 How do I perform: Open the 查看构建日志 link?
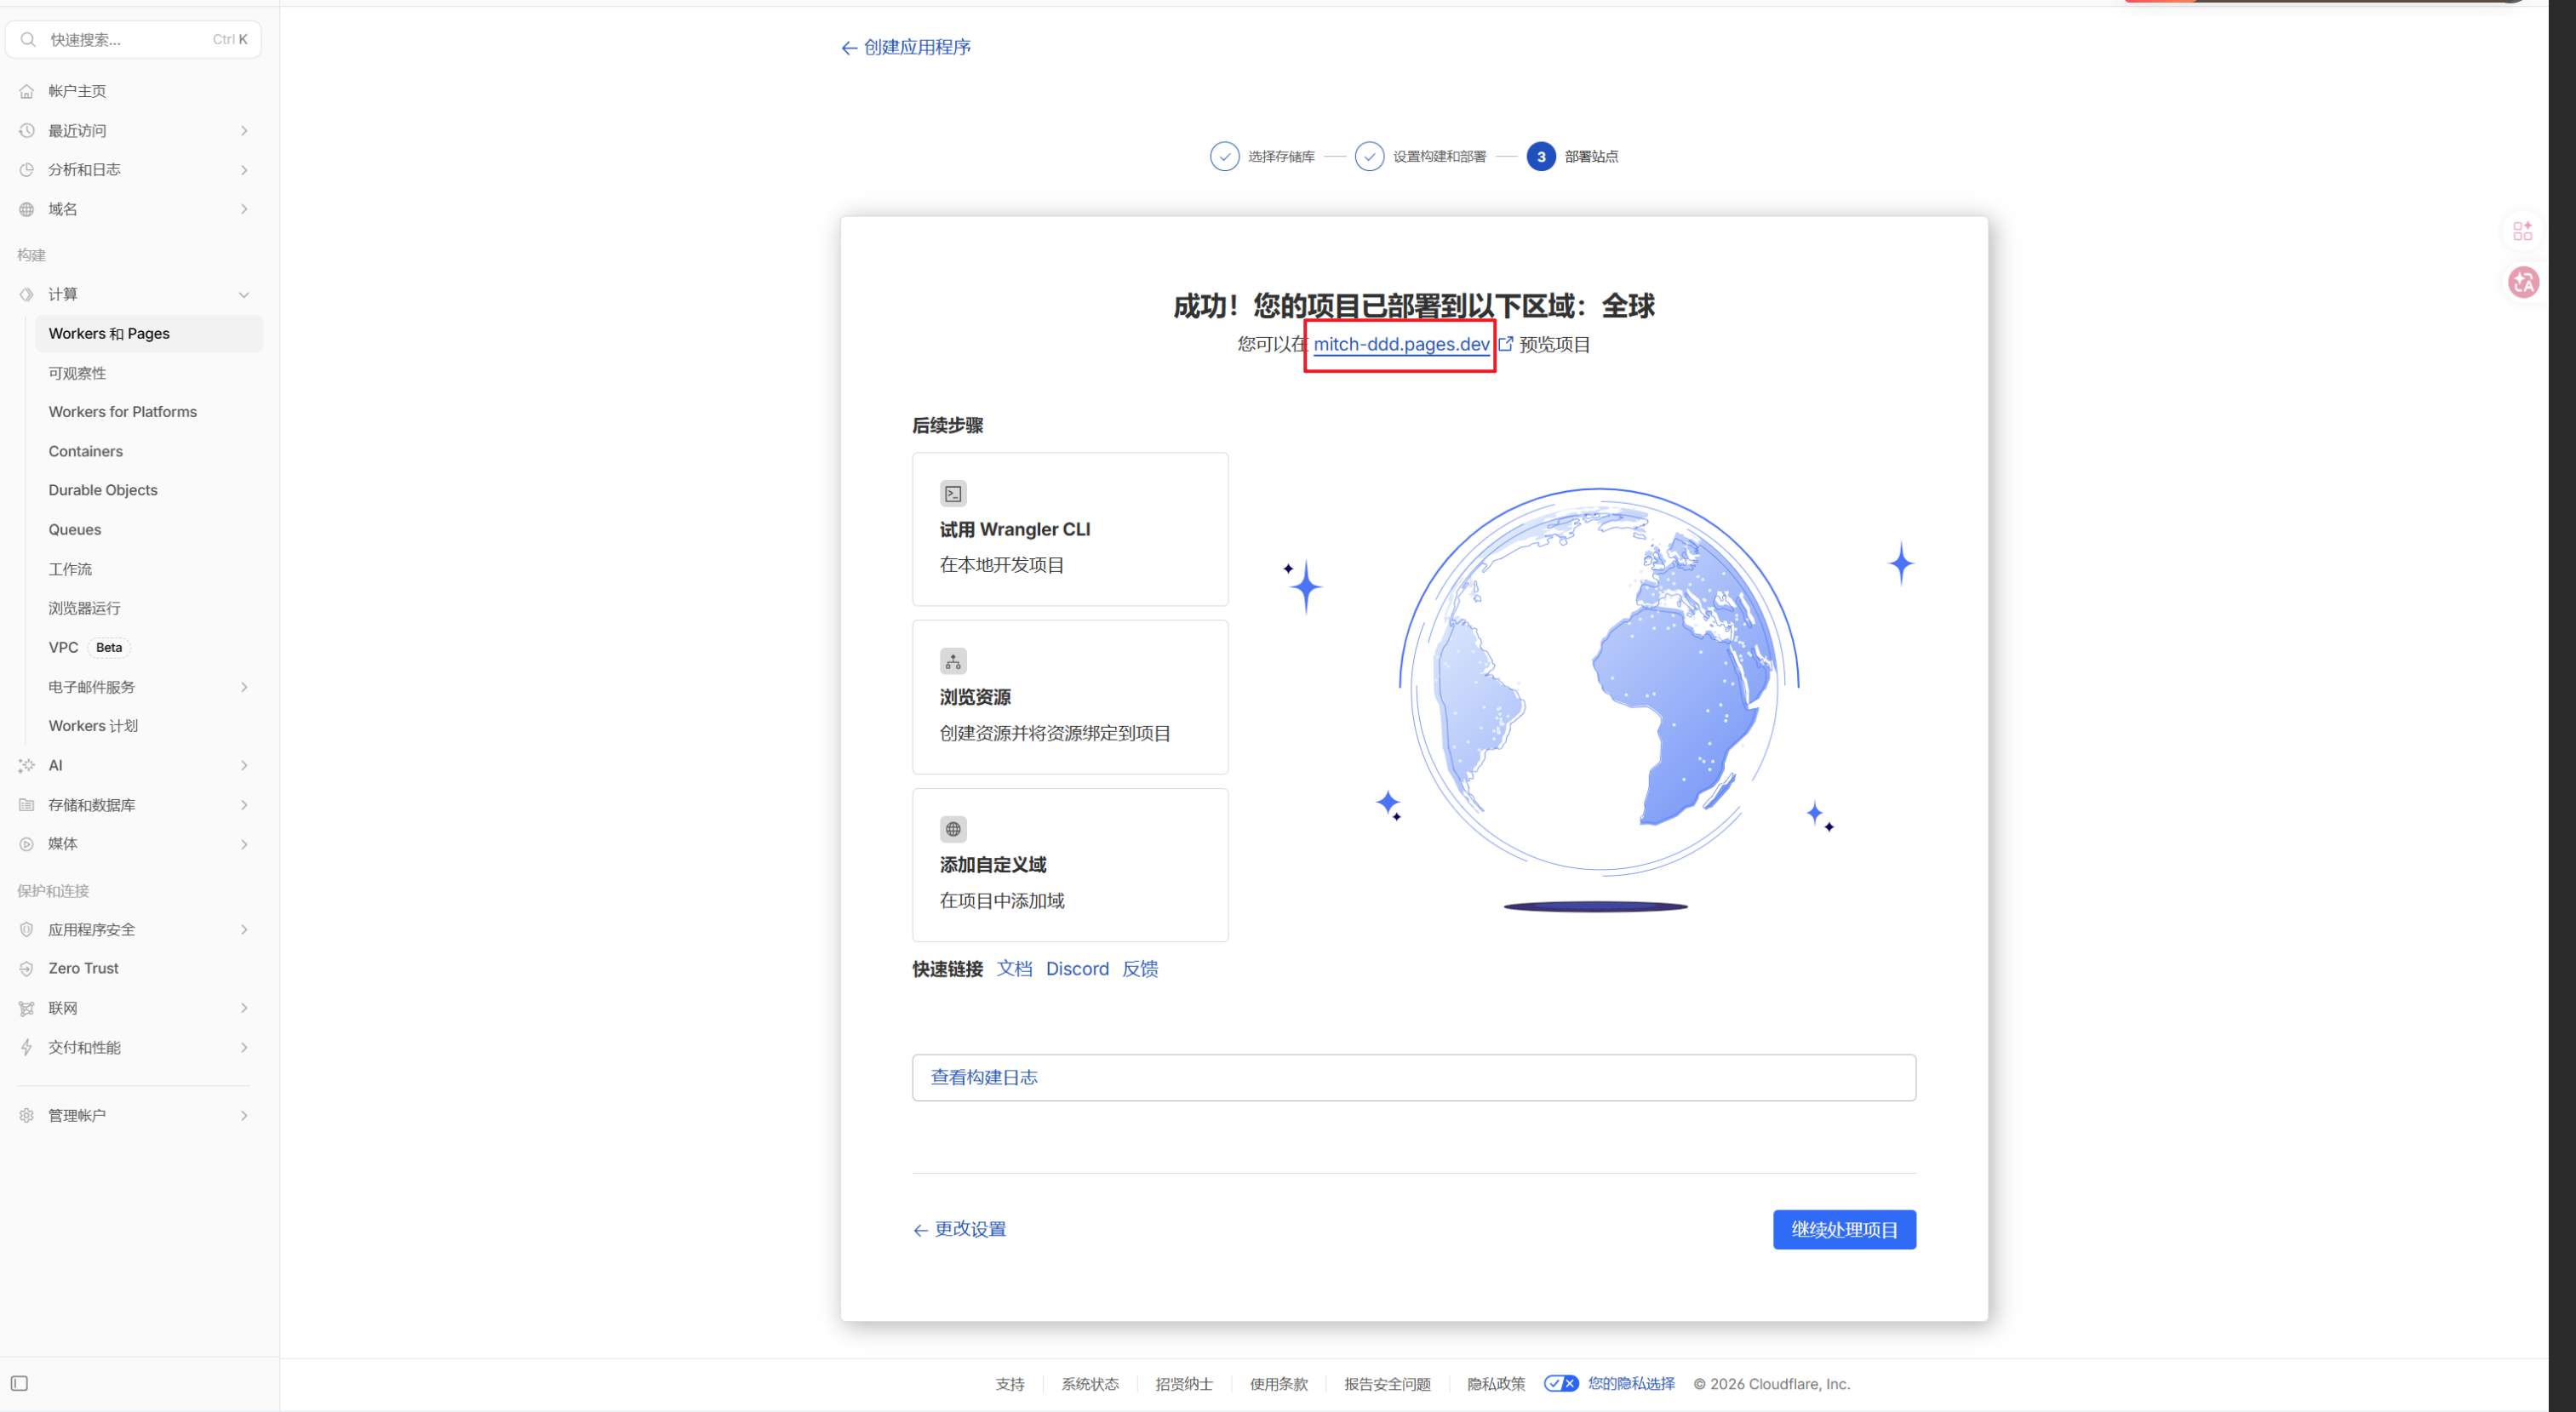pyautogui.click(x=984, y=1077)
